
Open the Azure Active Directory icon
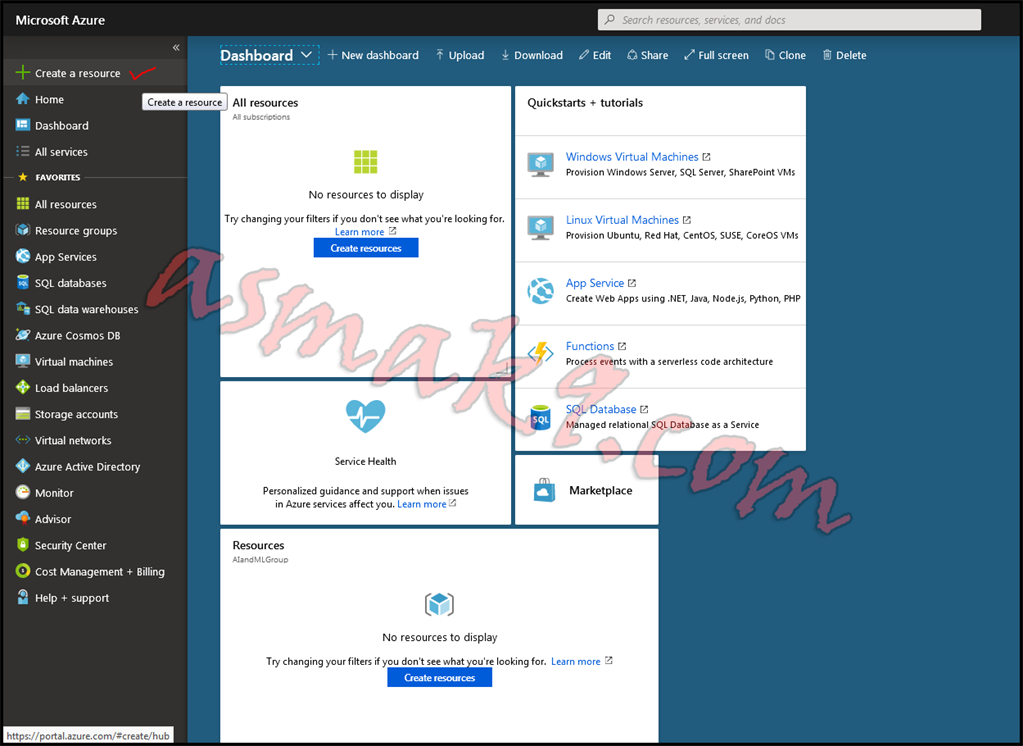point(23,466)
